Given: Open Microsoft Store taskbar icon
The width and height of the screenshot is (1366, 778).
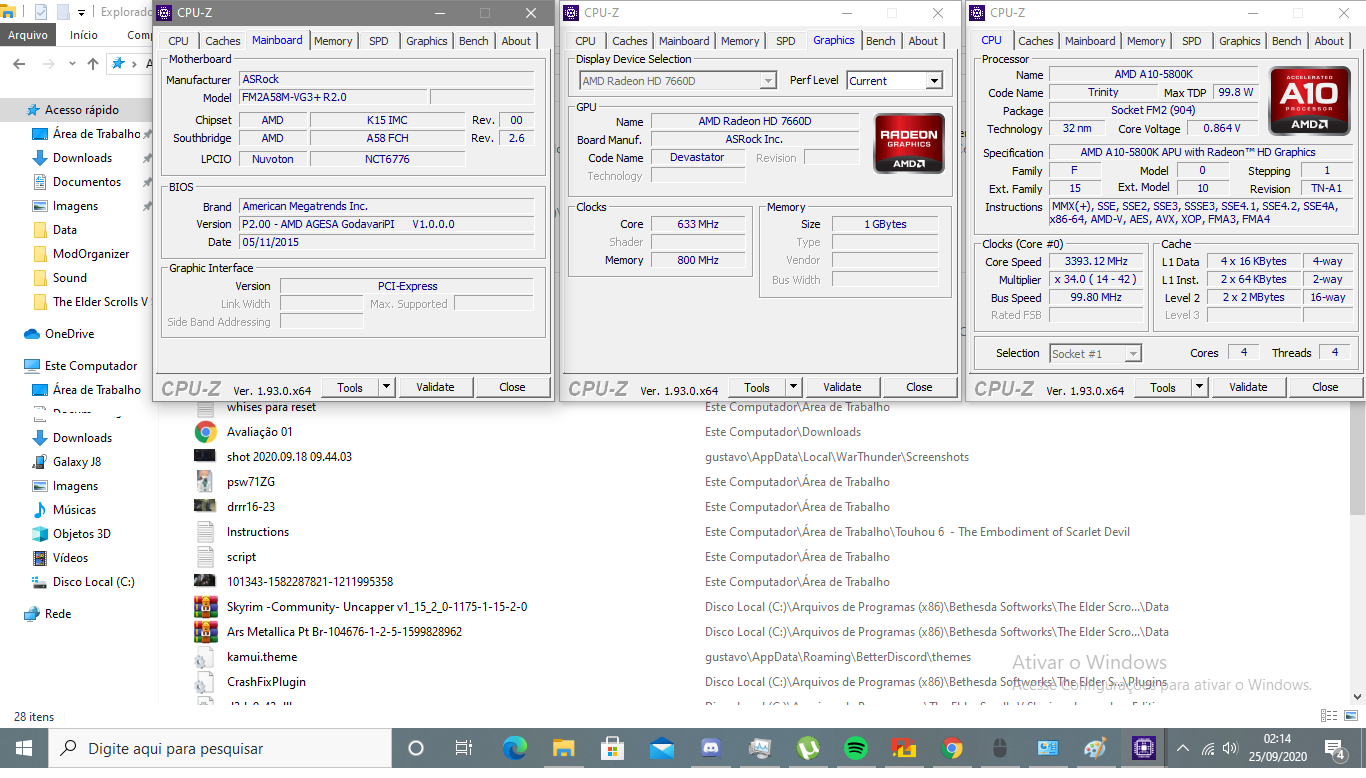Looking at the screenshot, I should (612, 748).
